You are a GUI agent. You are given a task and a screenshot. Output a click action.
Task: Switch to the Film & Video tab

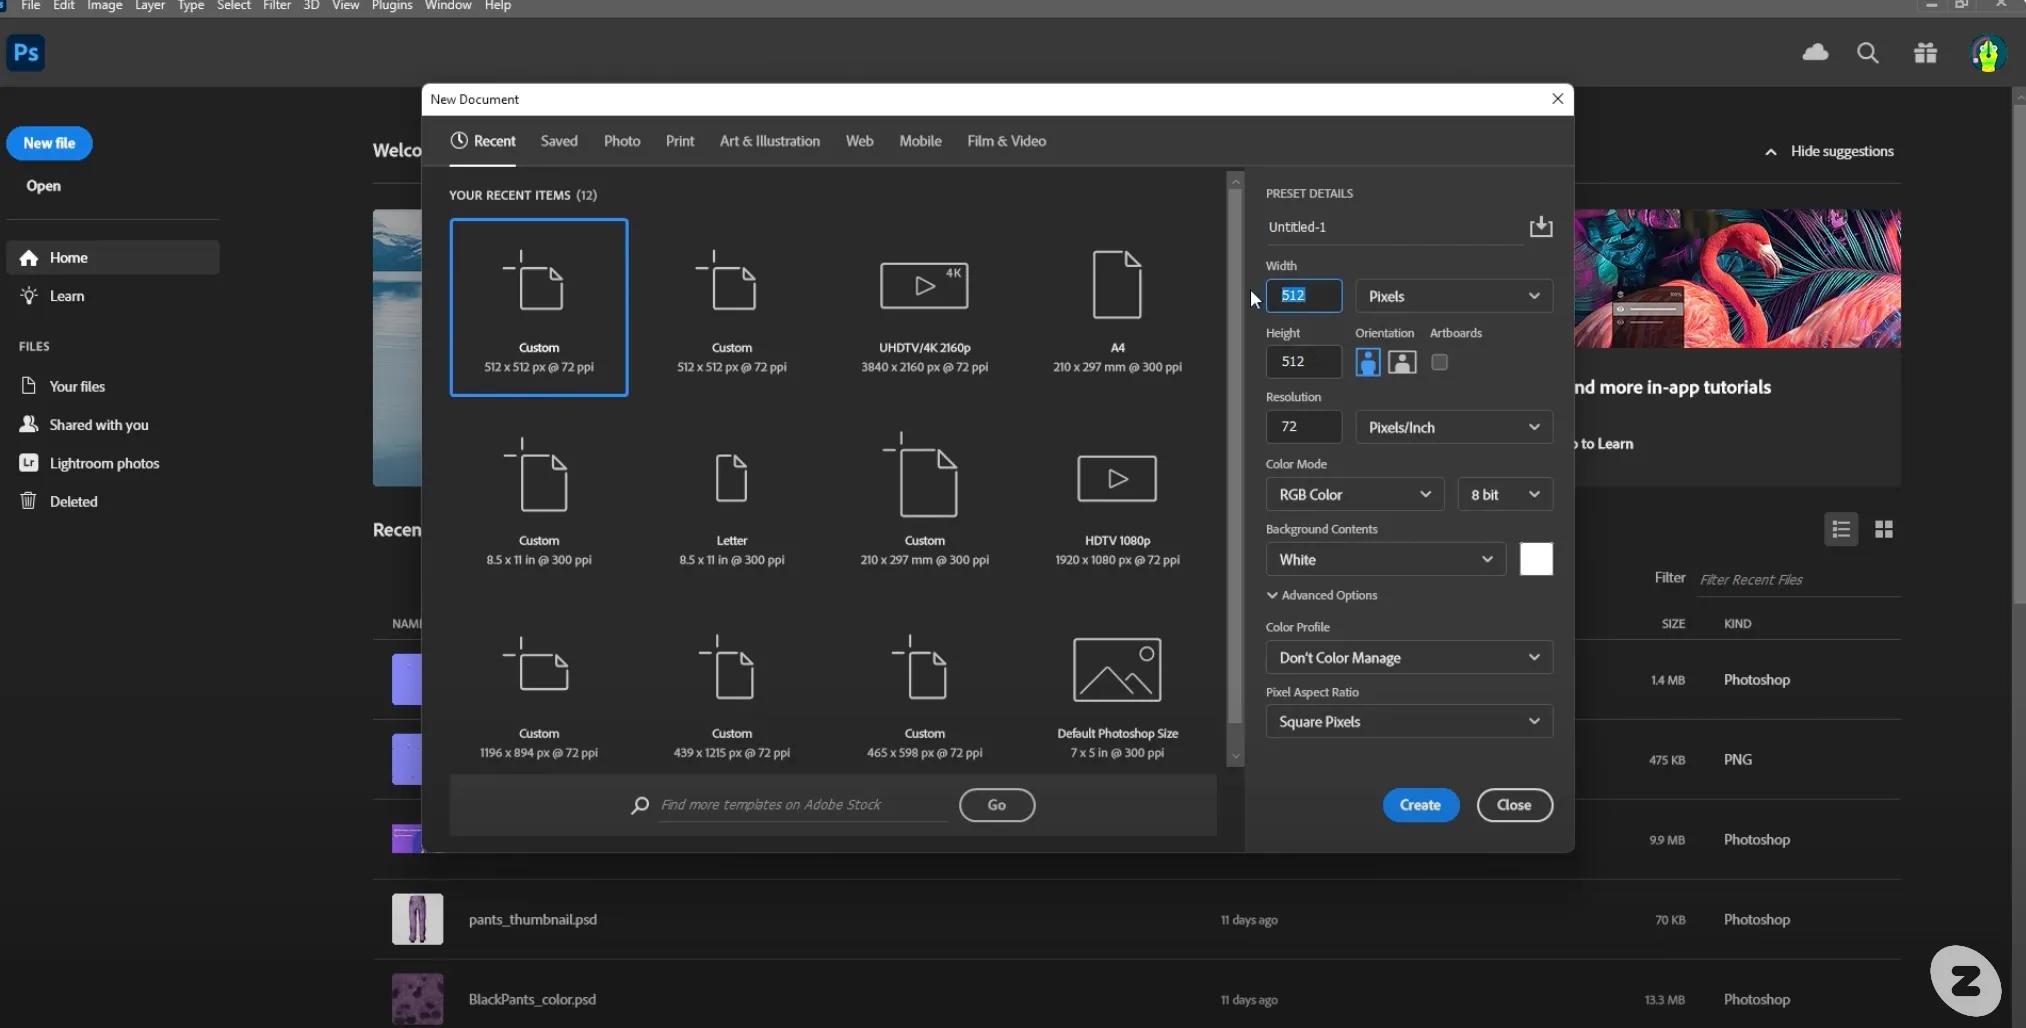[1006, 141]
